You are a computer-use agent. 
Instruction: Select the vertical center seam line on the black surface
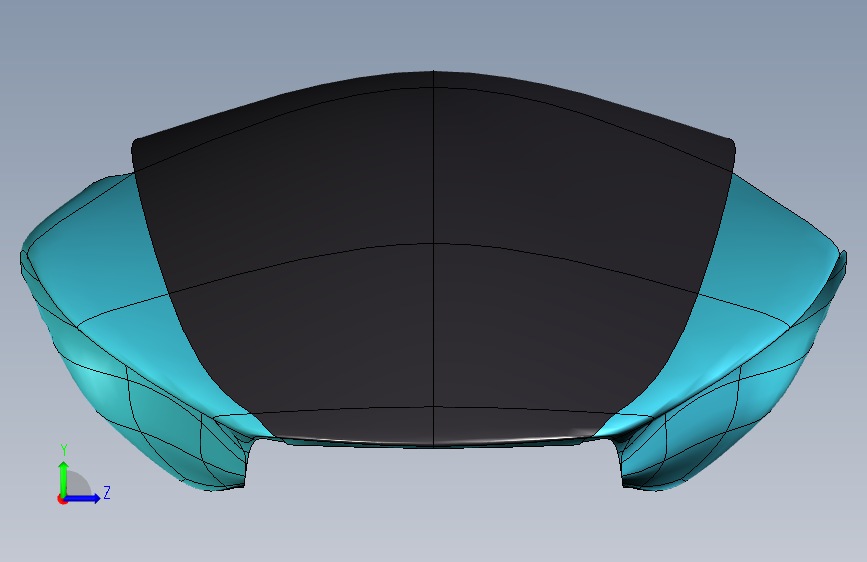click(434, 258)
